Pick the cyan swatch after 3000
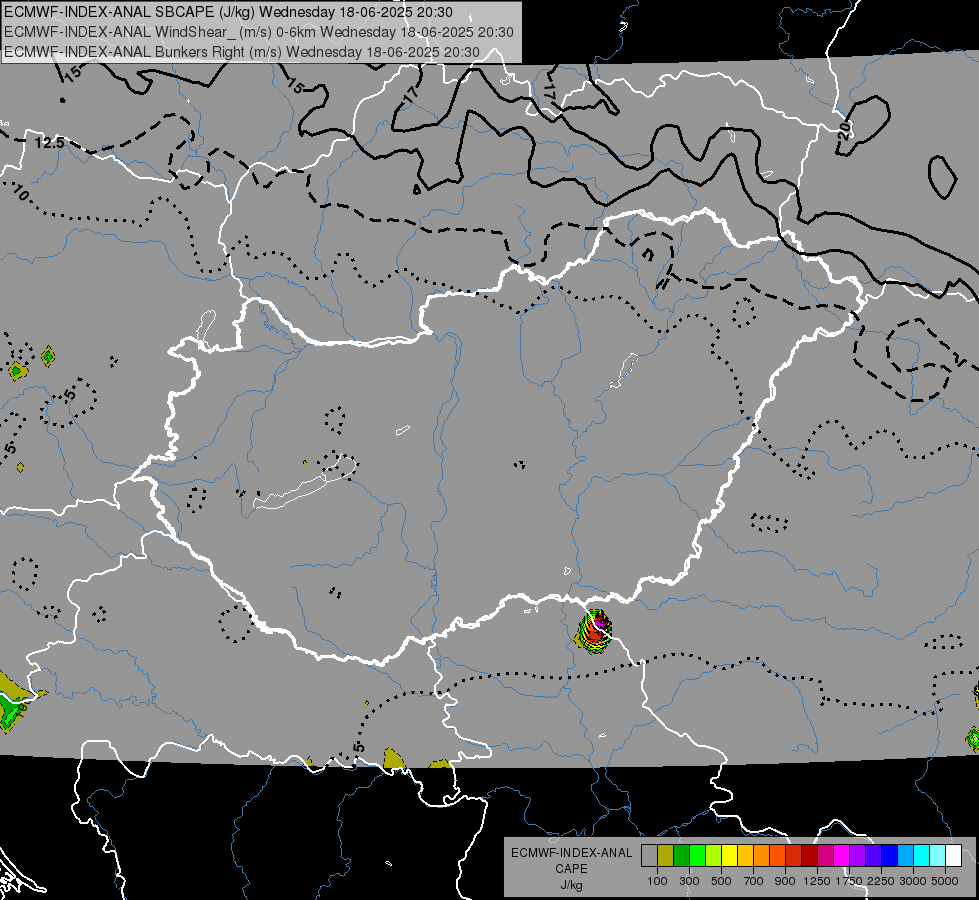The image size is (979, 900). click(x=921, y=856)
